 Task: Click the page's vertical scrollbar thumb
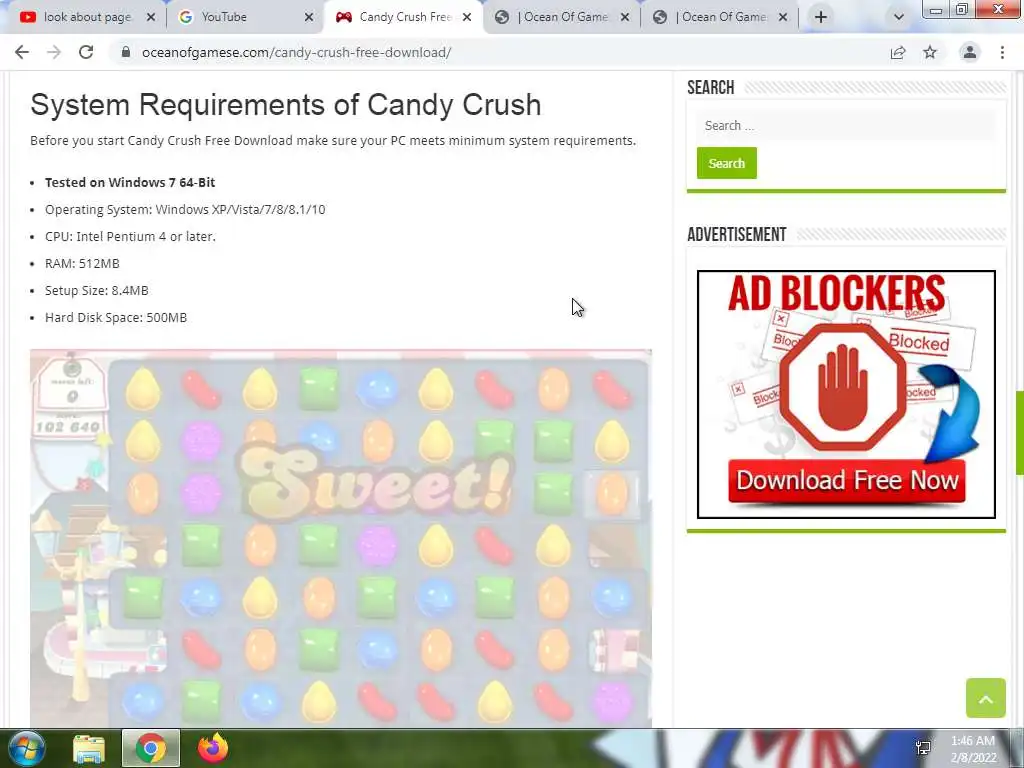click(1019, 433)
